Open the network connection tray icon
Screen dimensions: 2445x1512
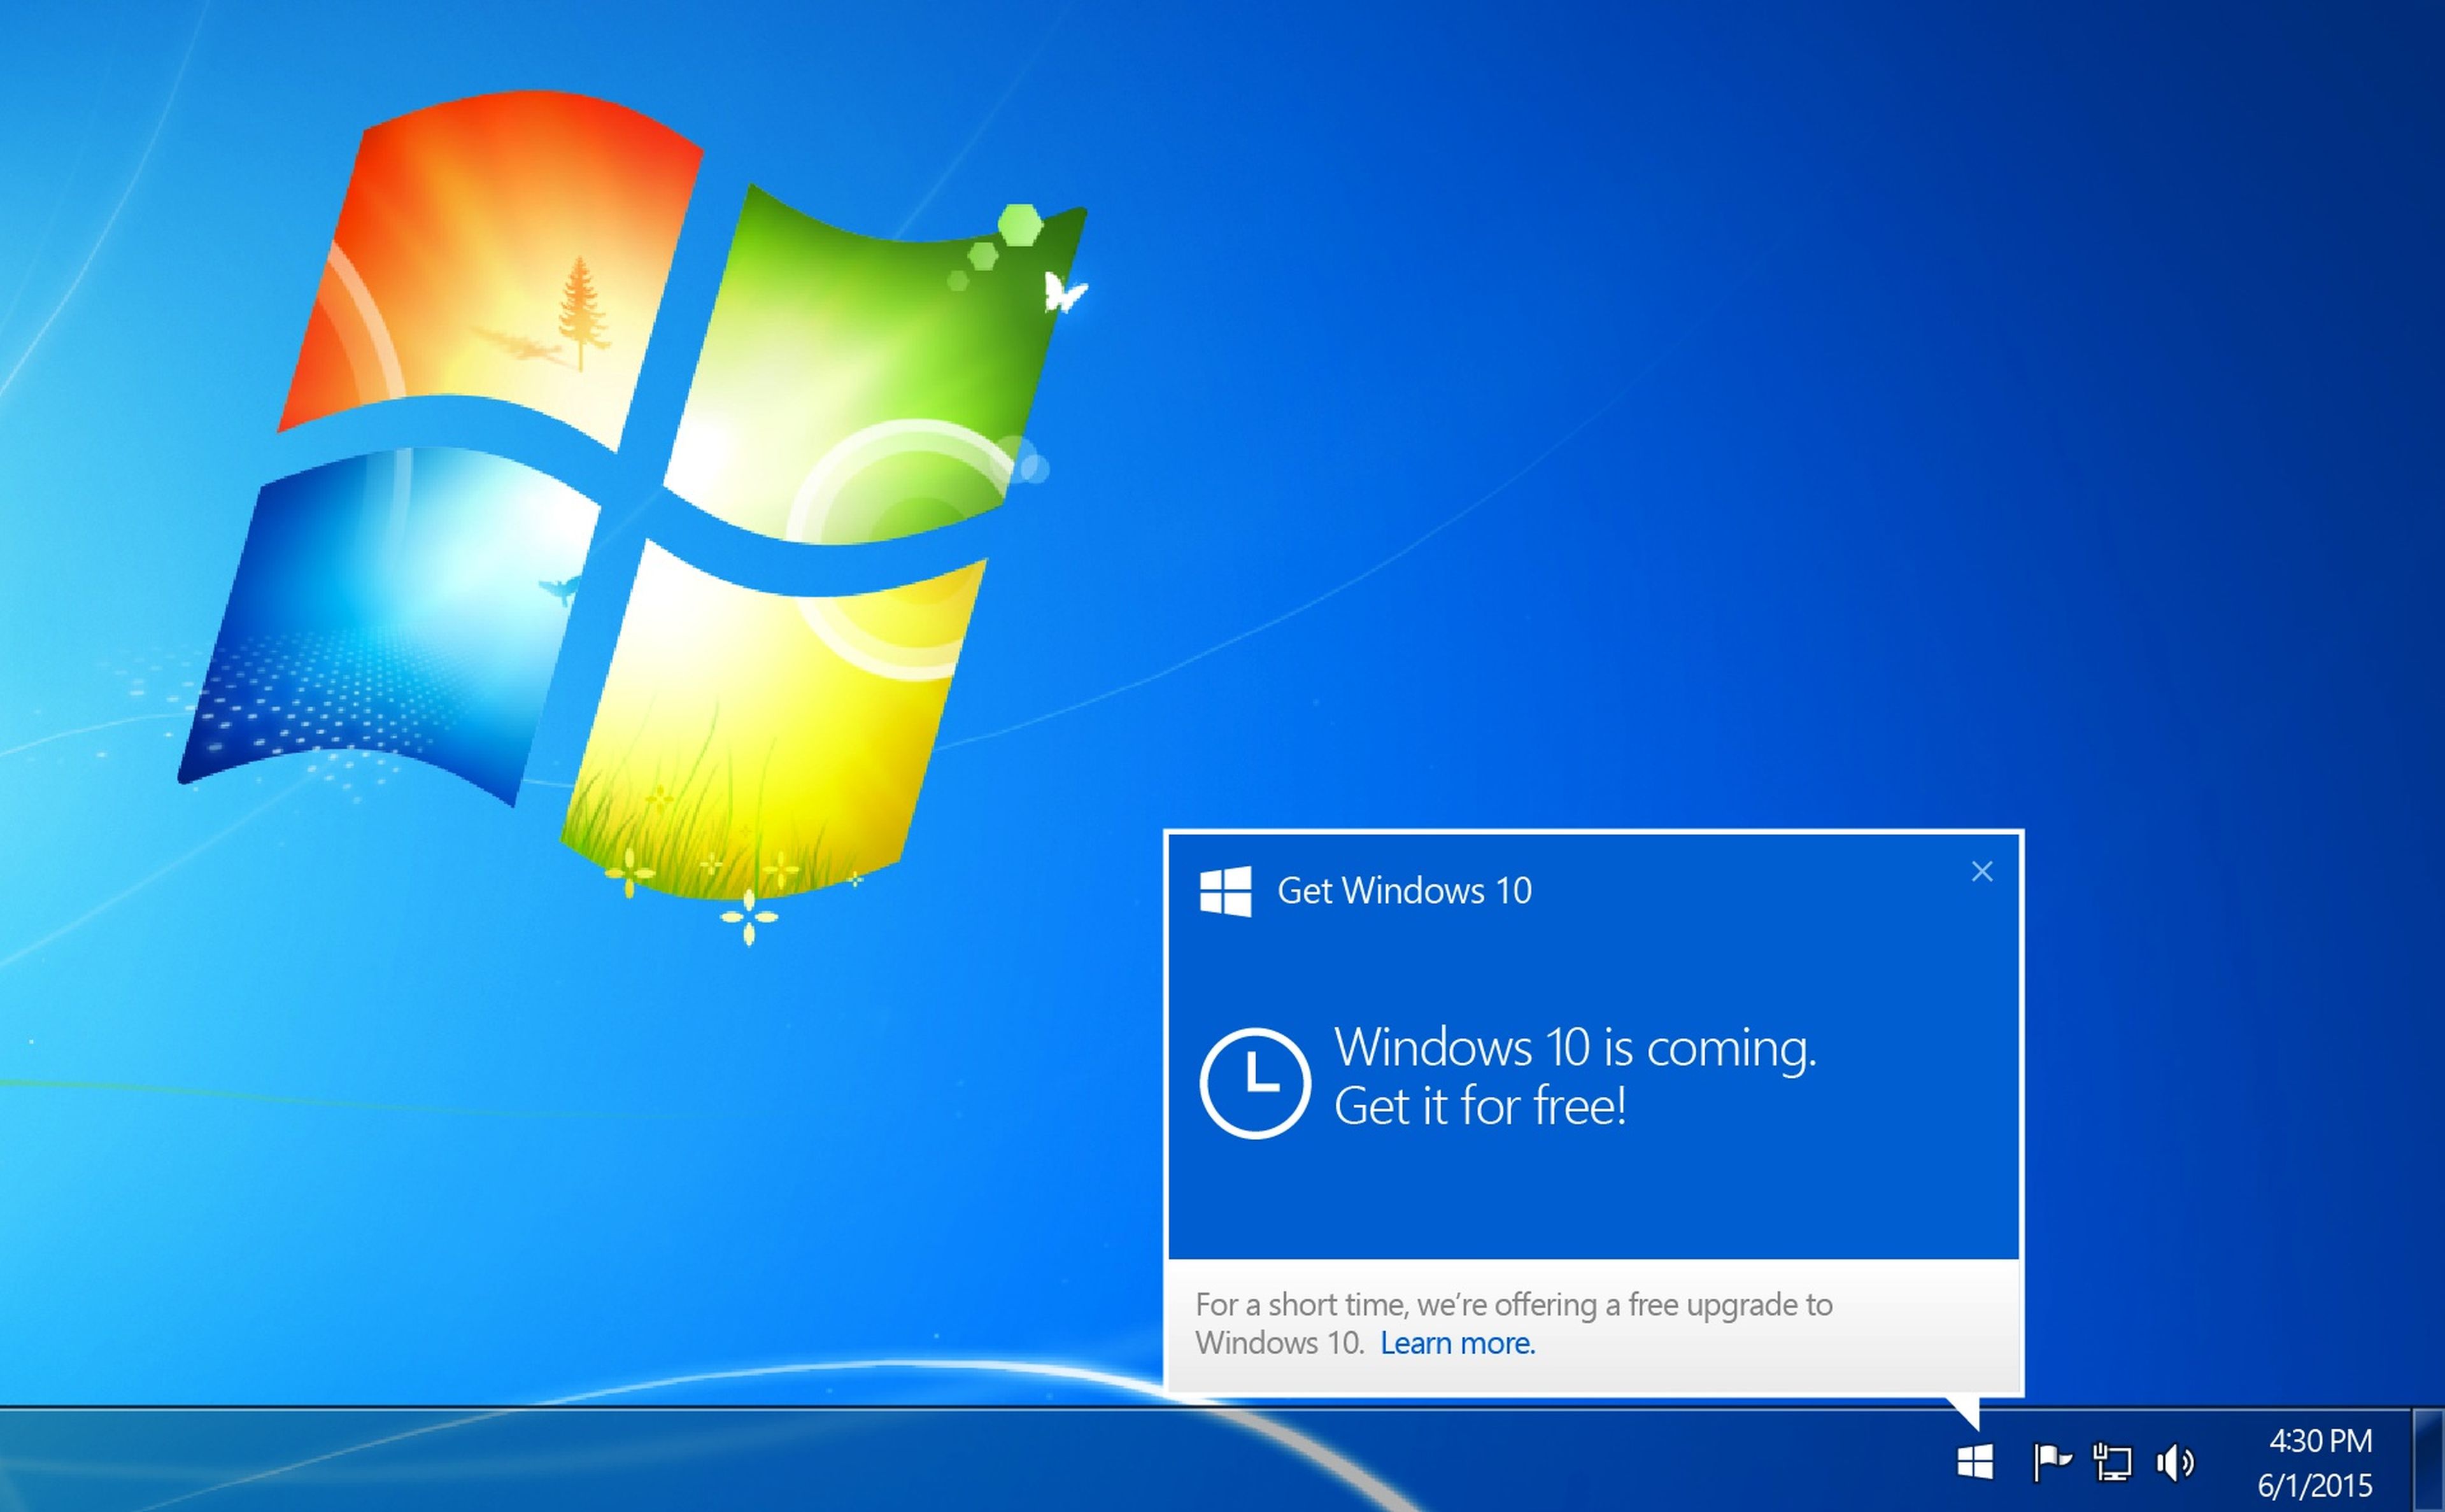2112,1462
